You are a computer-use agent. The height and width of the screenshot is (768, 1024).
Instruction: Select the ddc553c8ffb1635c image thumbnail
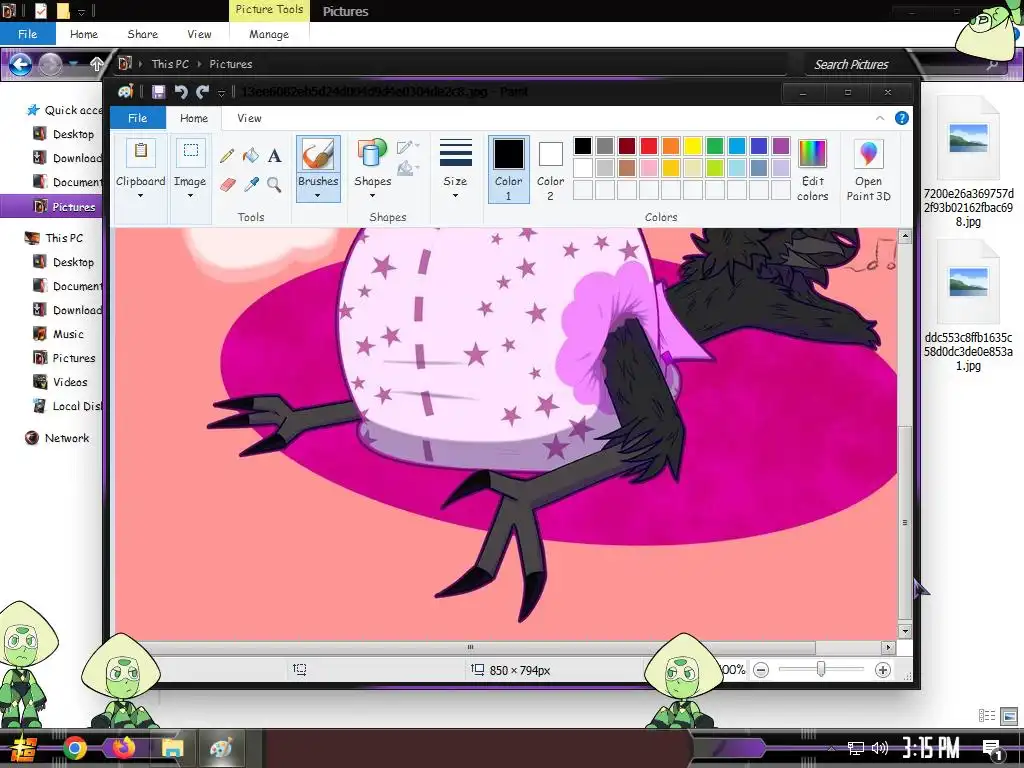968,283
